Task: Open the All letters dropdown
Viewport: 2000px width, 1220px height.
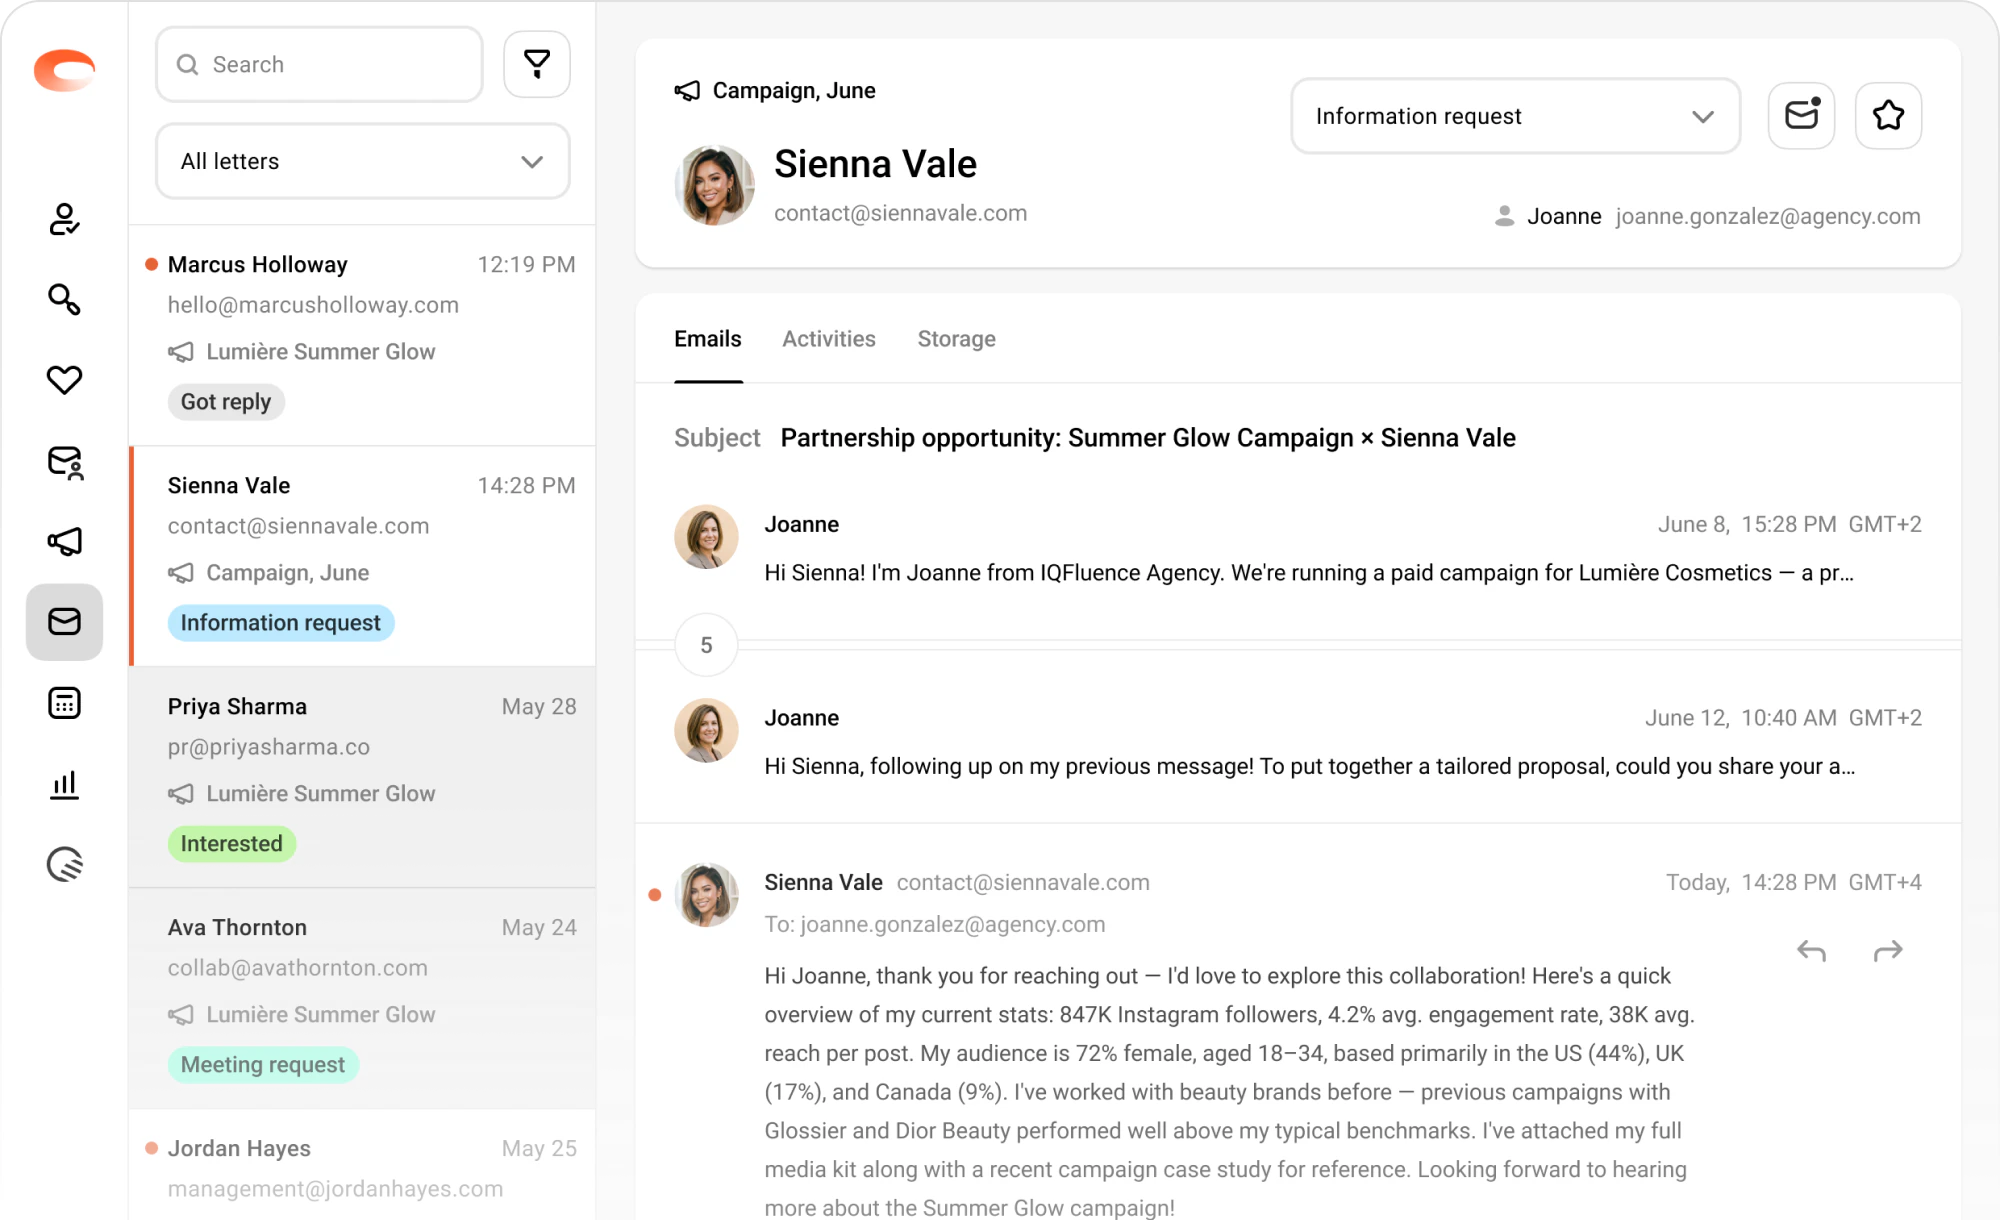Action: pyautogui.click(x=363, y=161)
